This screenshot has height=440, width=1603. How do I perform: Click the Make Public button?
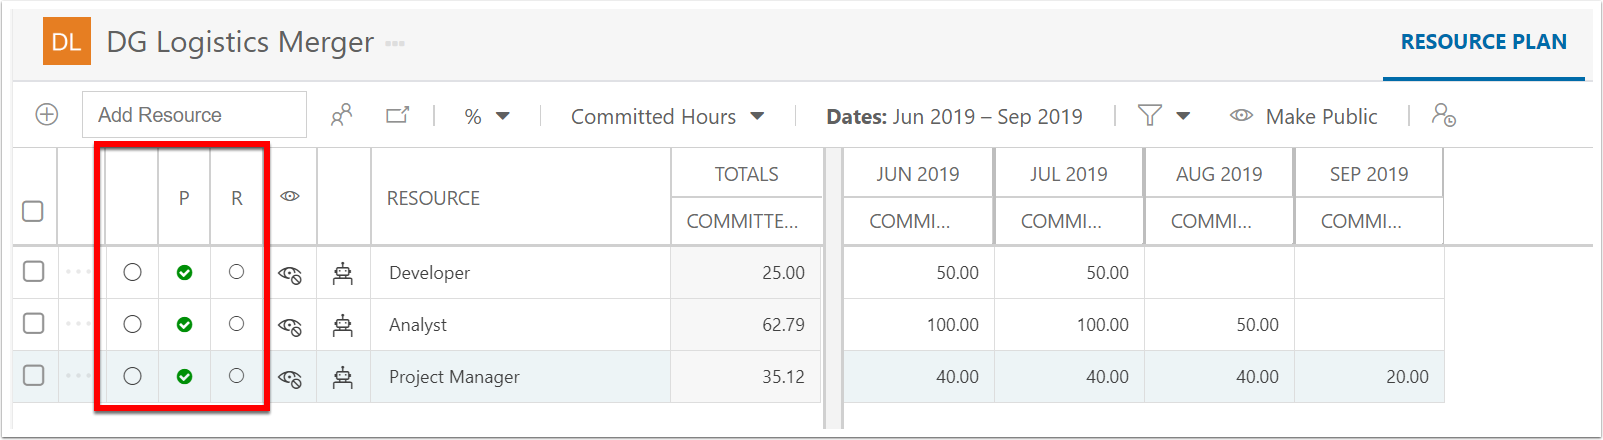pos(1304,117)
